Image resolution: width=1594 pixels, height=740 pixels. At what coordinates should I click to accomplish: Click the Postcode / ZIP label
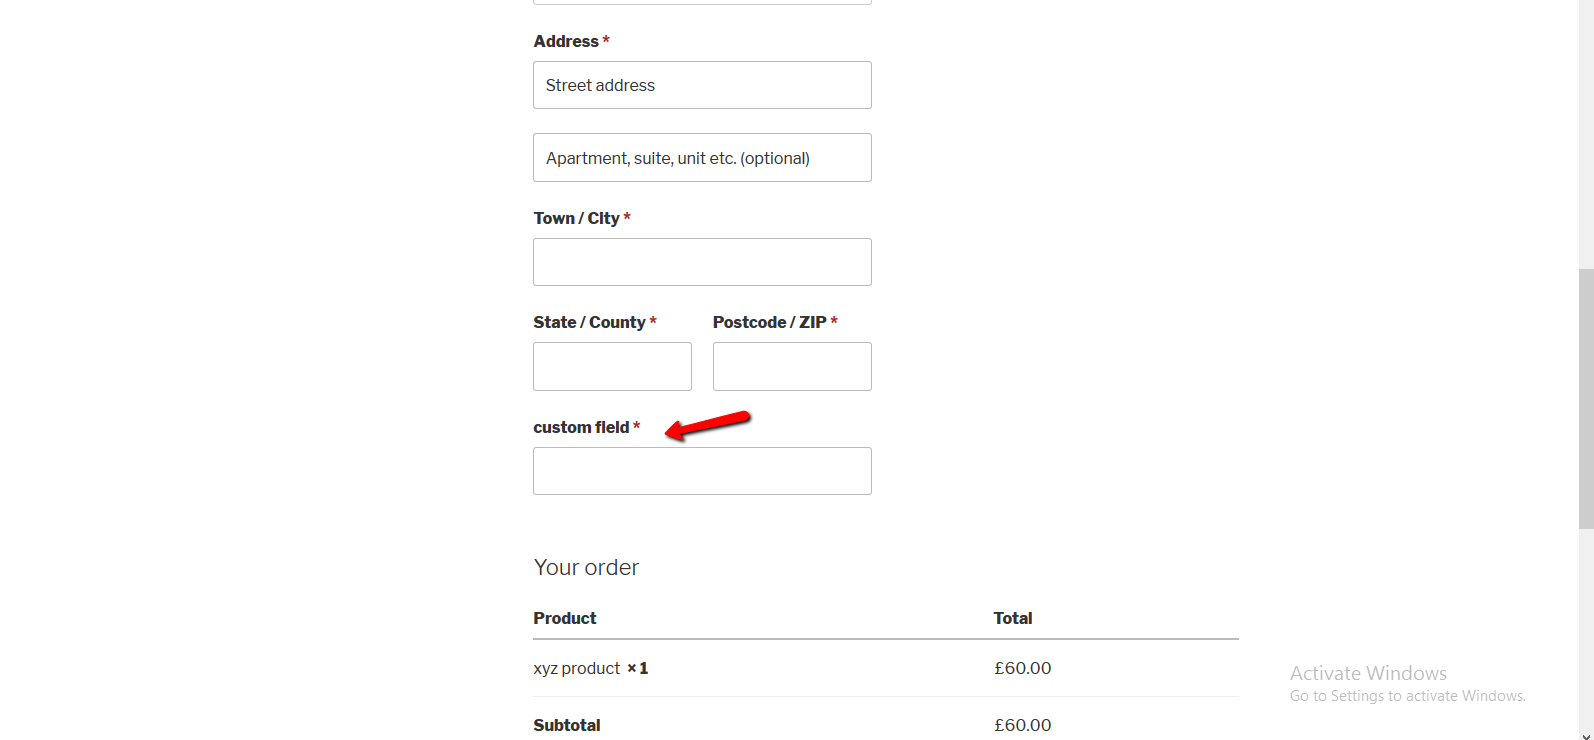[x=770, y=322]
